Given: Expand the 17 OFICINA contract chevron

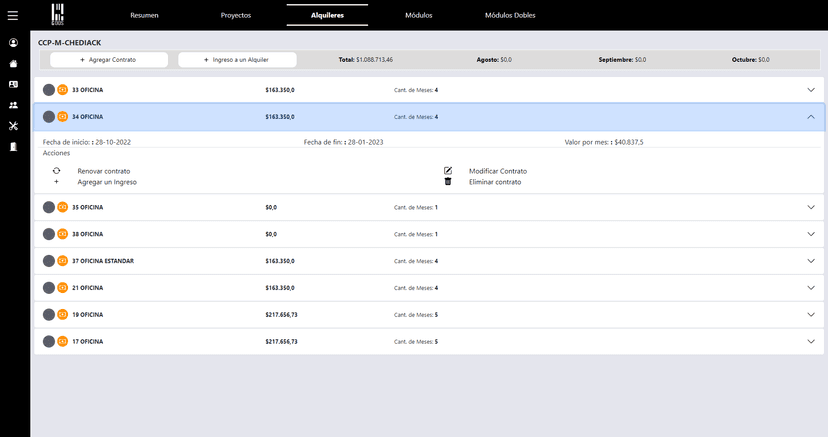Looking at the screenshot, I should pos(810,342).
